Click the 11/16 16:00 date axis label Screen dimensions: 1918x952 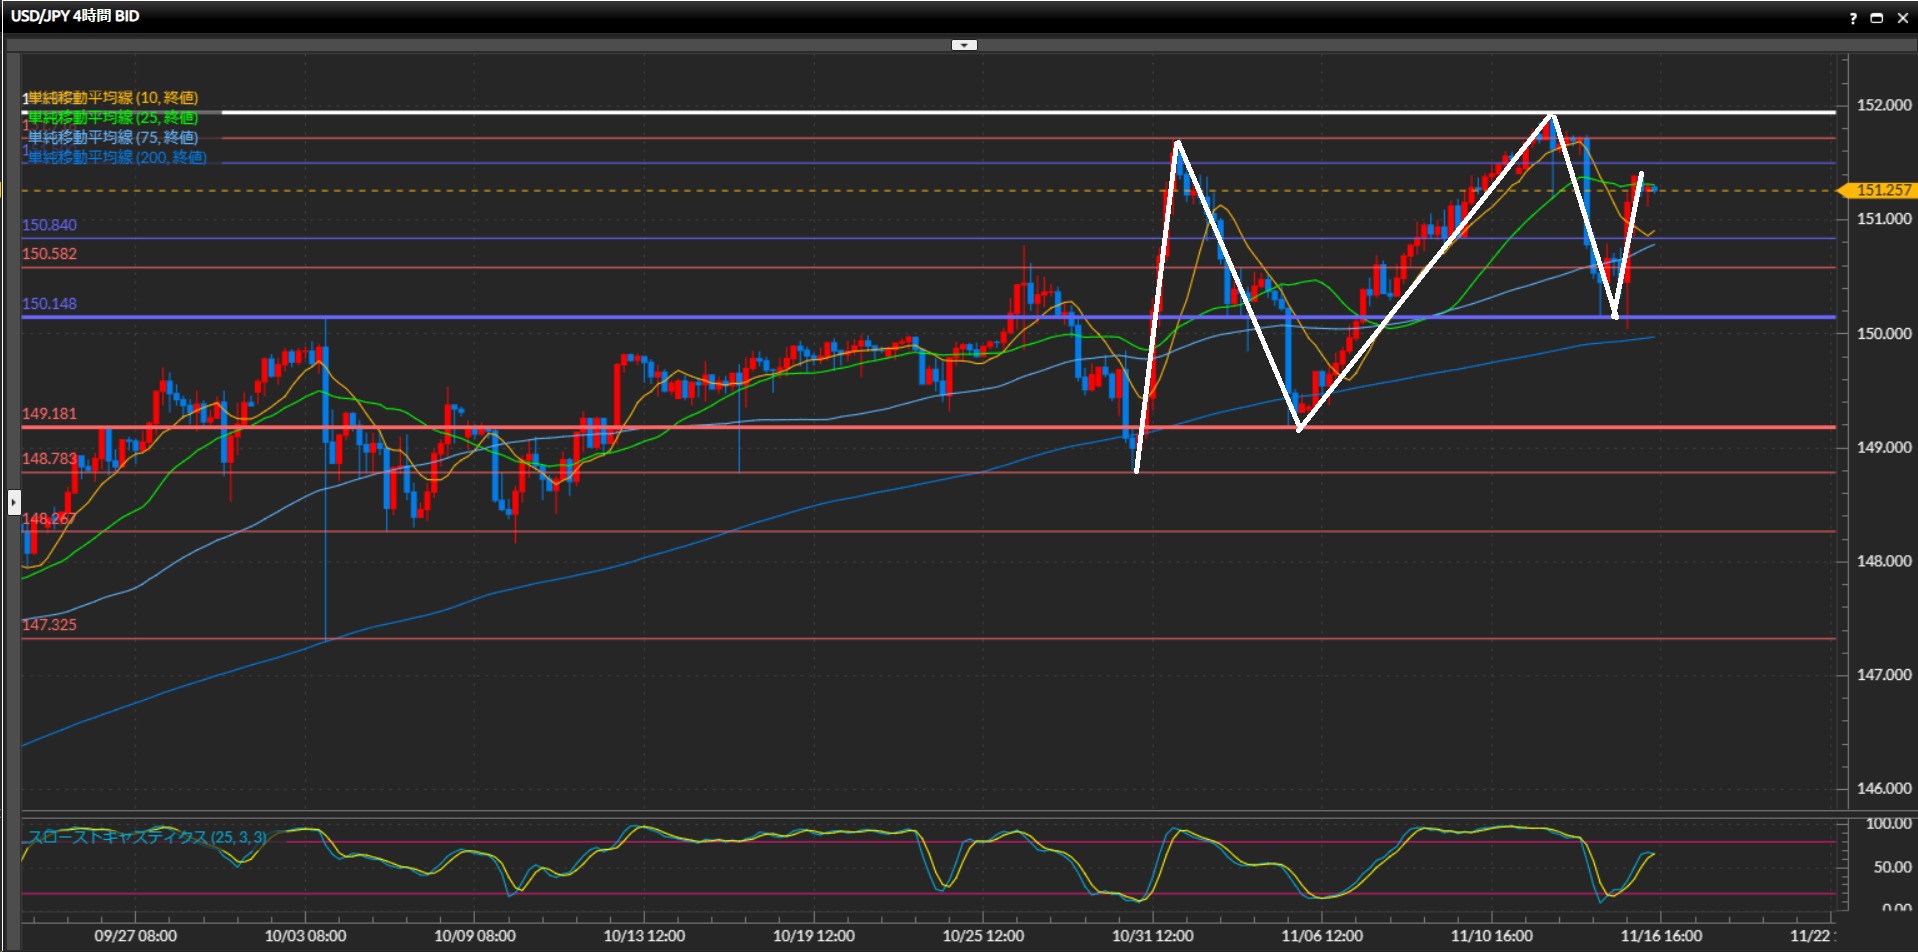(1661, 936)
